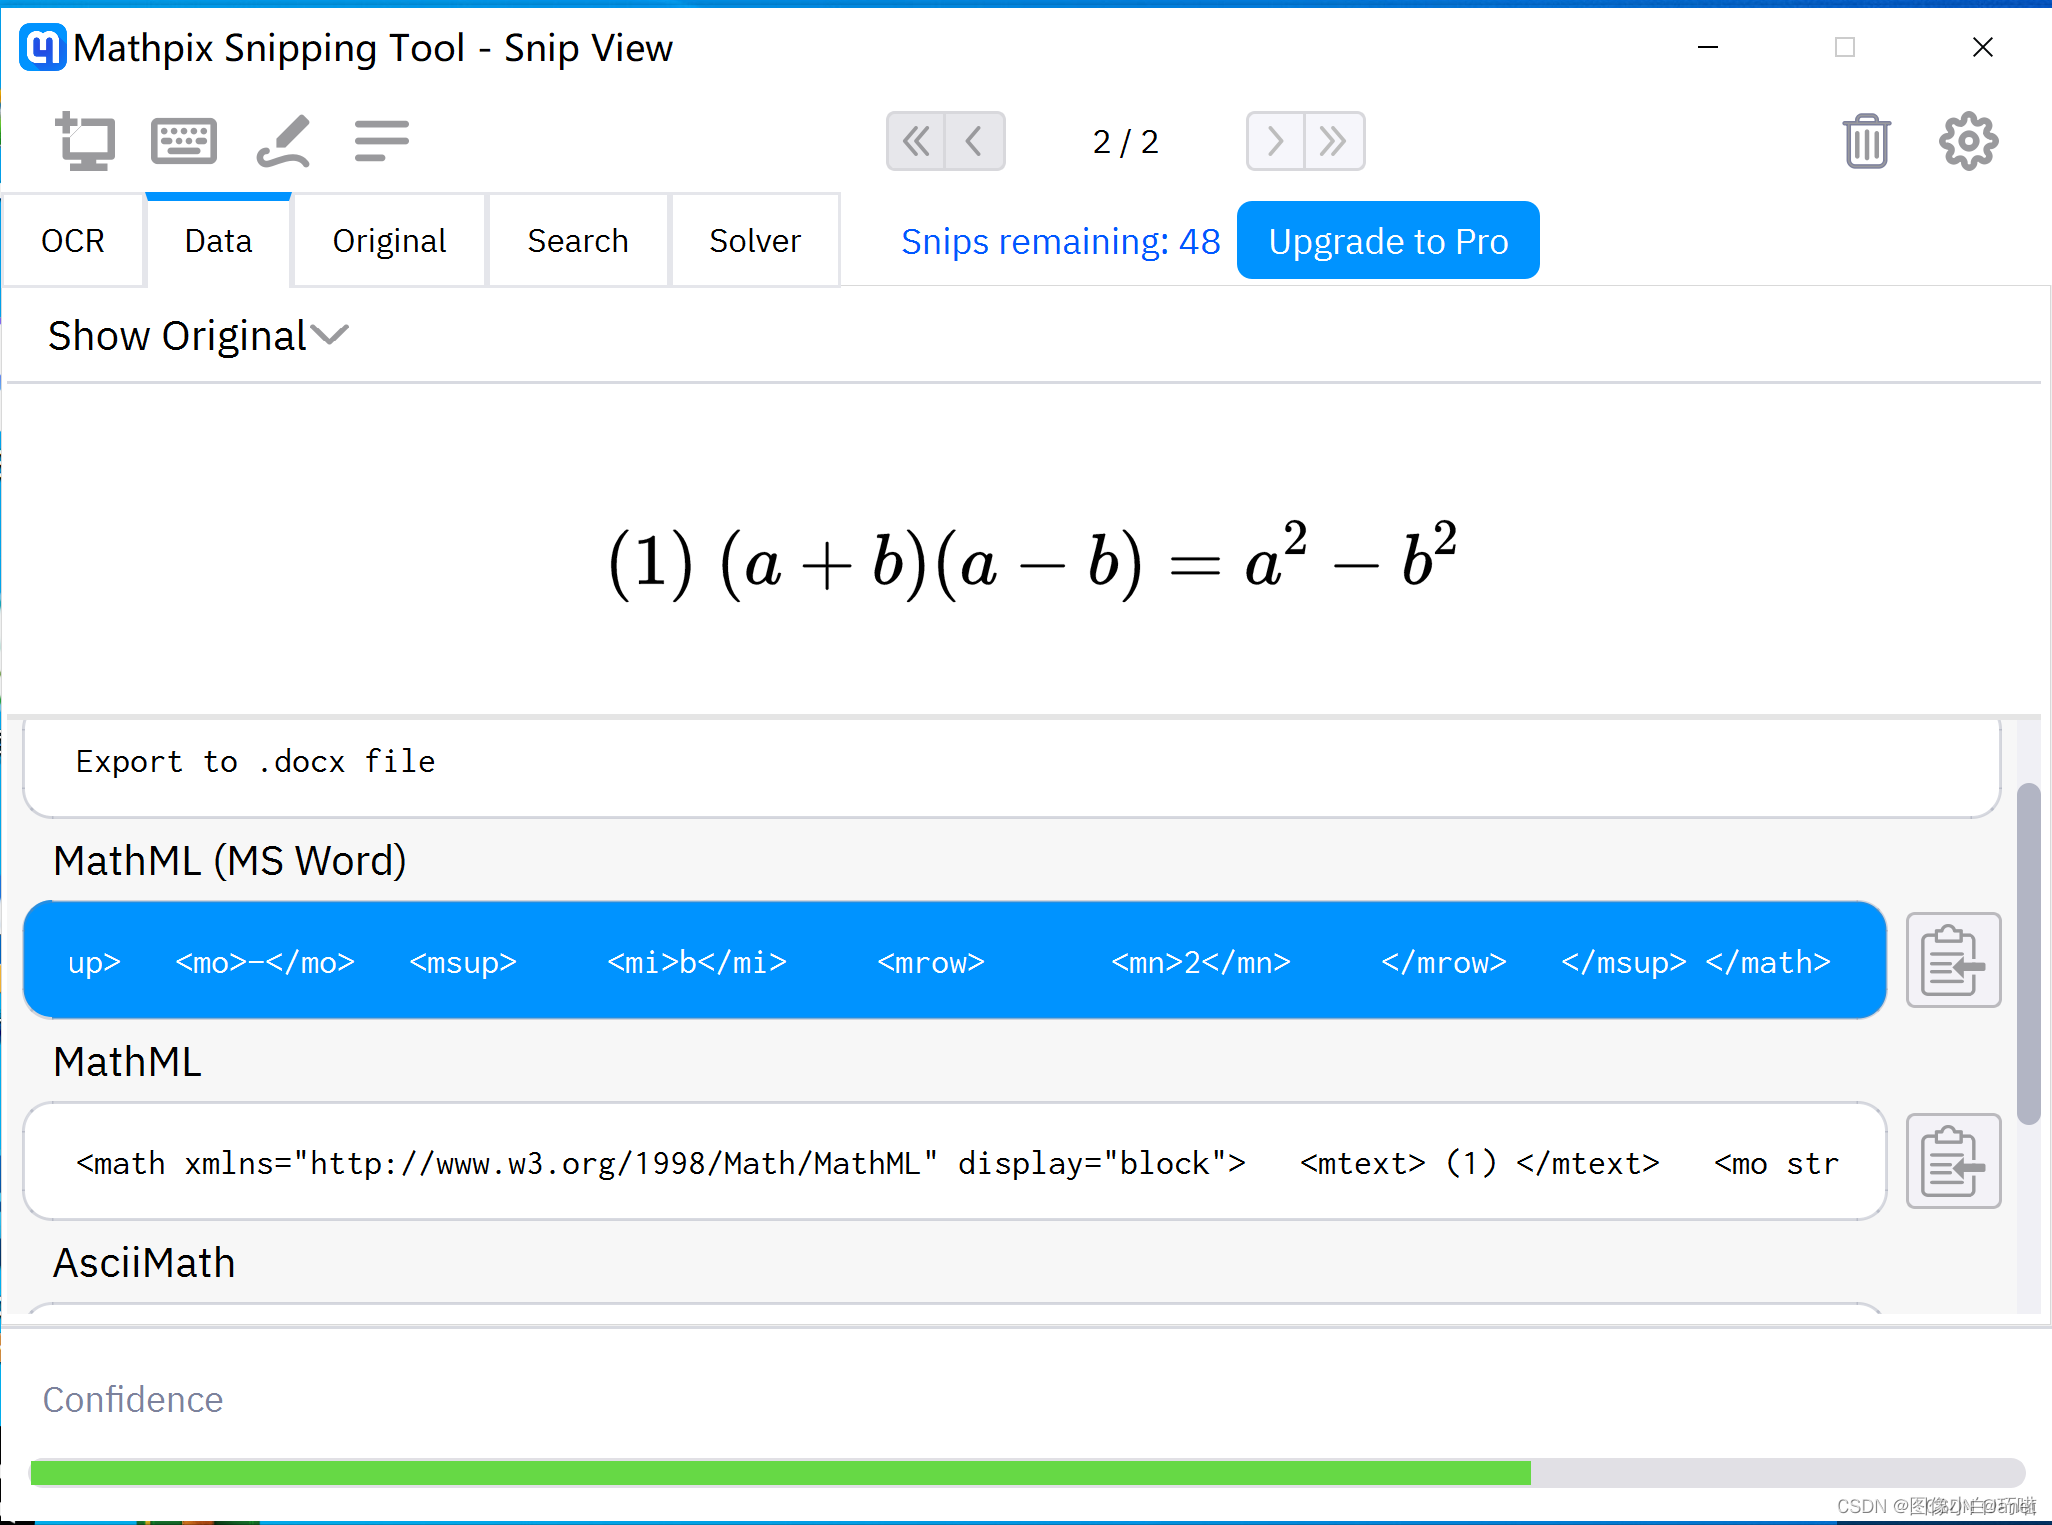Open settings with the gear icon
Screen dimensions: 2052x1525
pyautogui.click(x=1967, y=141)
